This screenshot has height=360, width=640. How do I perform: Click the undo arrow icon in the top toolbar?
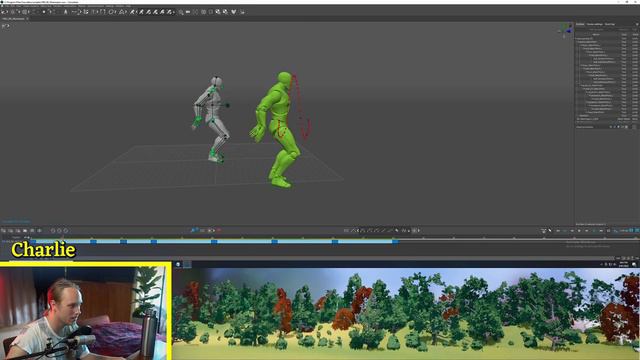point(4,12)
